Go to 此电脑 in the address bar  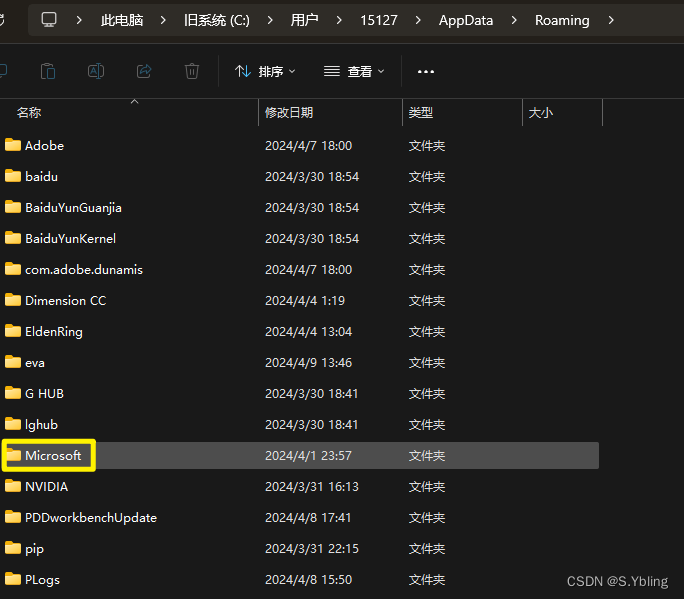(x=122, y=20)
